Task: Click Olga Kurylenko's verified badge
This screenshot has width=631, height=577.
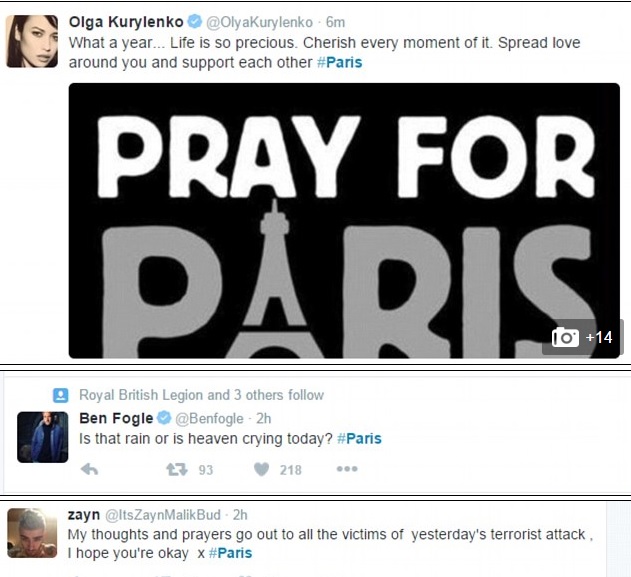Action: [195, 21]
